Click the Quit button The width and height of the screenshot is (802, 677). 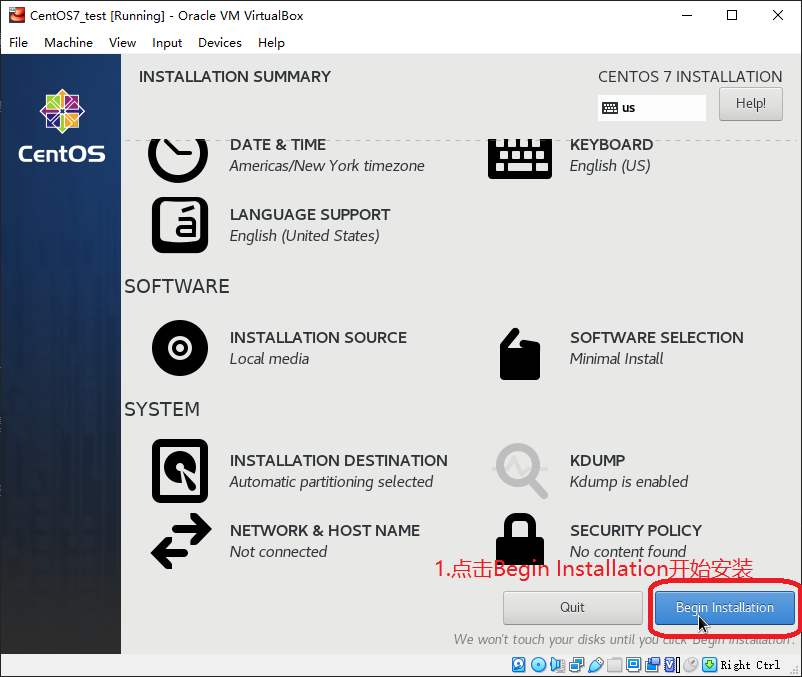pos(572,607)
